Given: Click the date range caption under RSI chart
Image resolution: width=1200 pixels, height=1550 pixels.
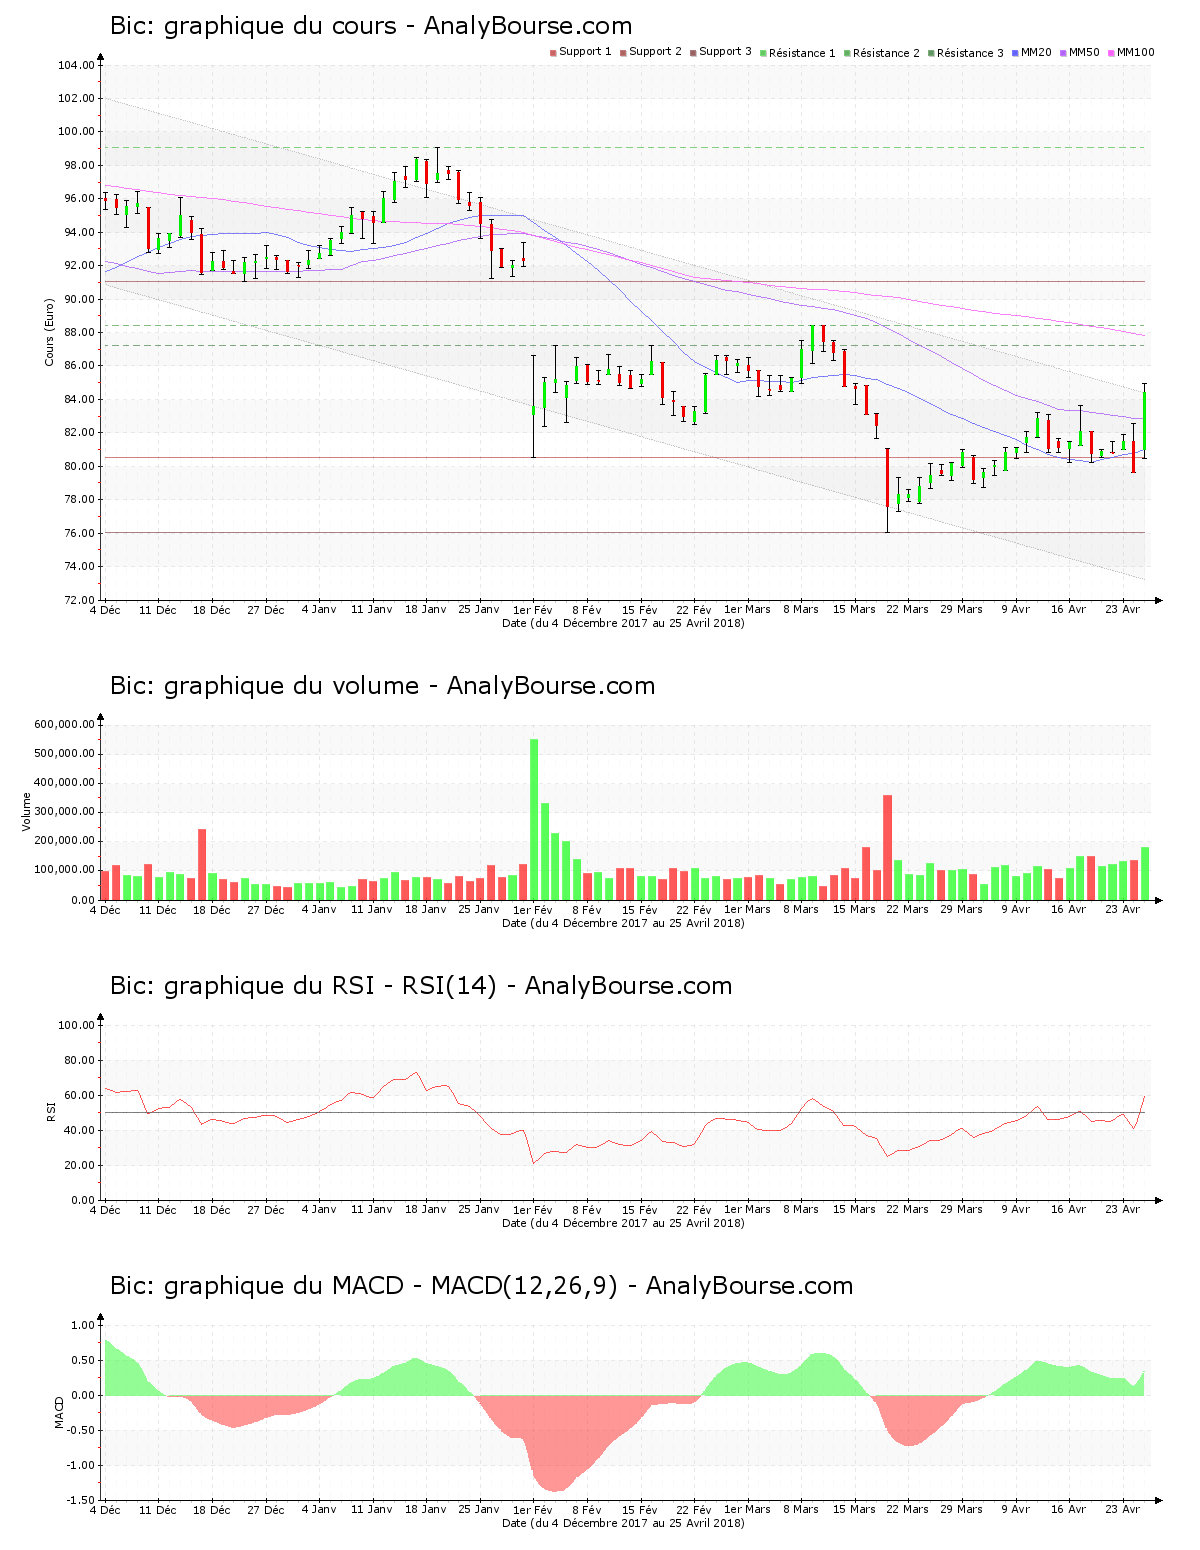Looking at the screenshot, I should (623, 1223).
